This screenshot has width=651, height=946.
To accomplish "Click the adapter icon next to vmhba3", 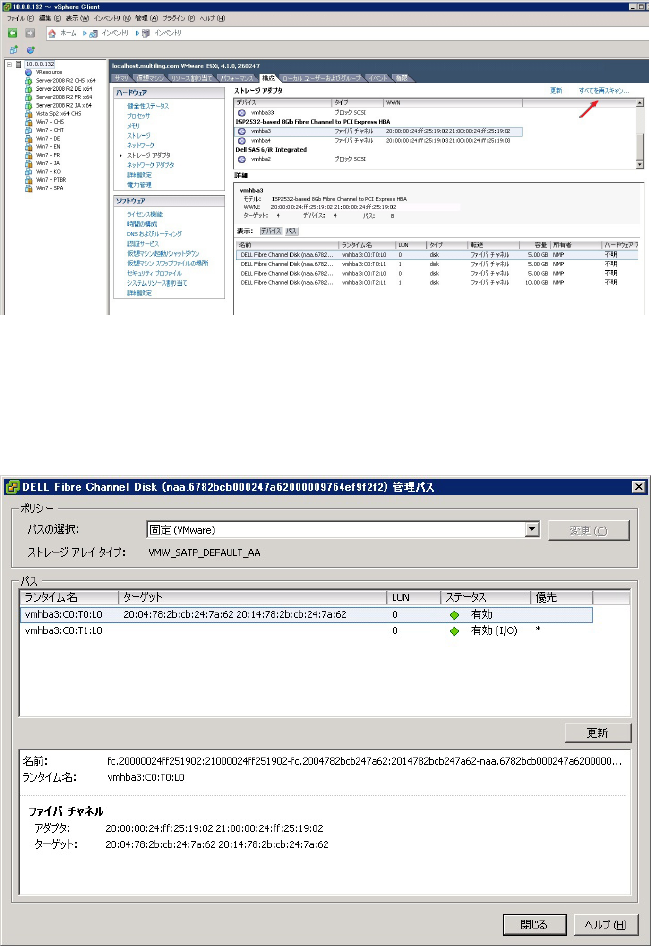I will (242, 131).
